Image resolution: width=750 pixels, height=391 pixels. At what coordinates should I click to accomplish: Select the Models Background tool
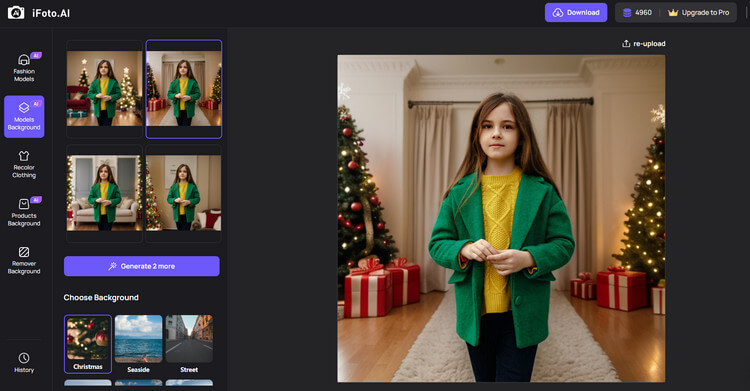click(24, 117)
